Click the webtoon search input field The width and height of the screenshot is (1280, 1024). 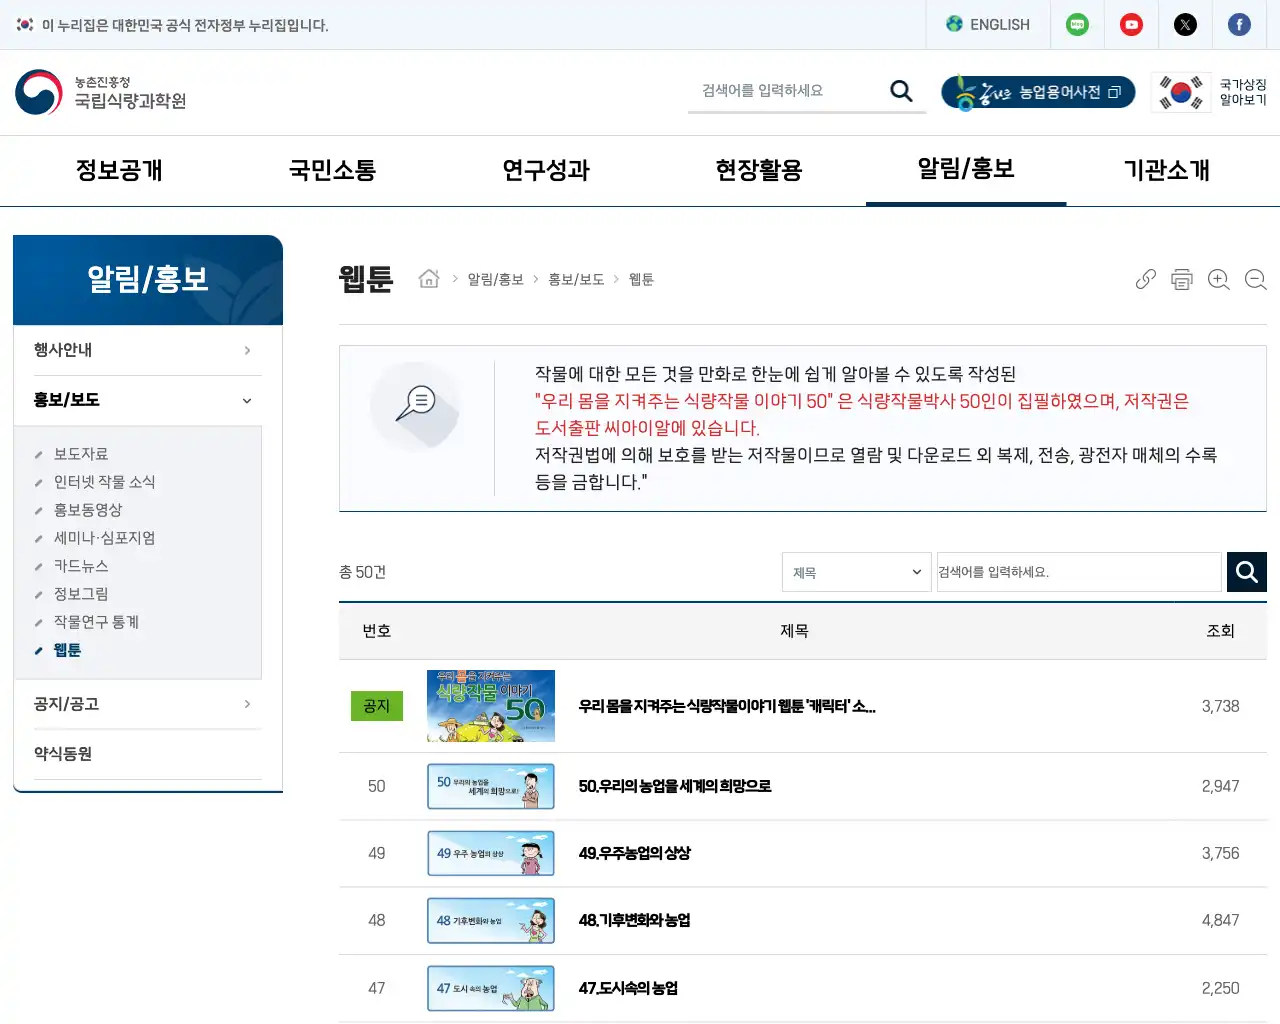1078,572
